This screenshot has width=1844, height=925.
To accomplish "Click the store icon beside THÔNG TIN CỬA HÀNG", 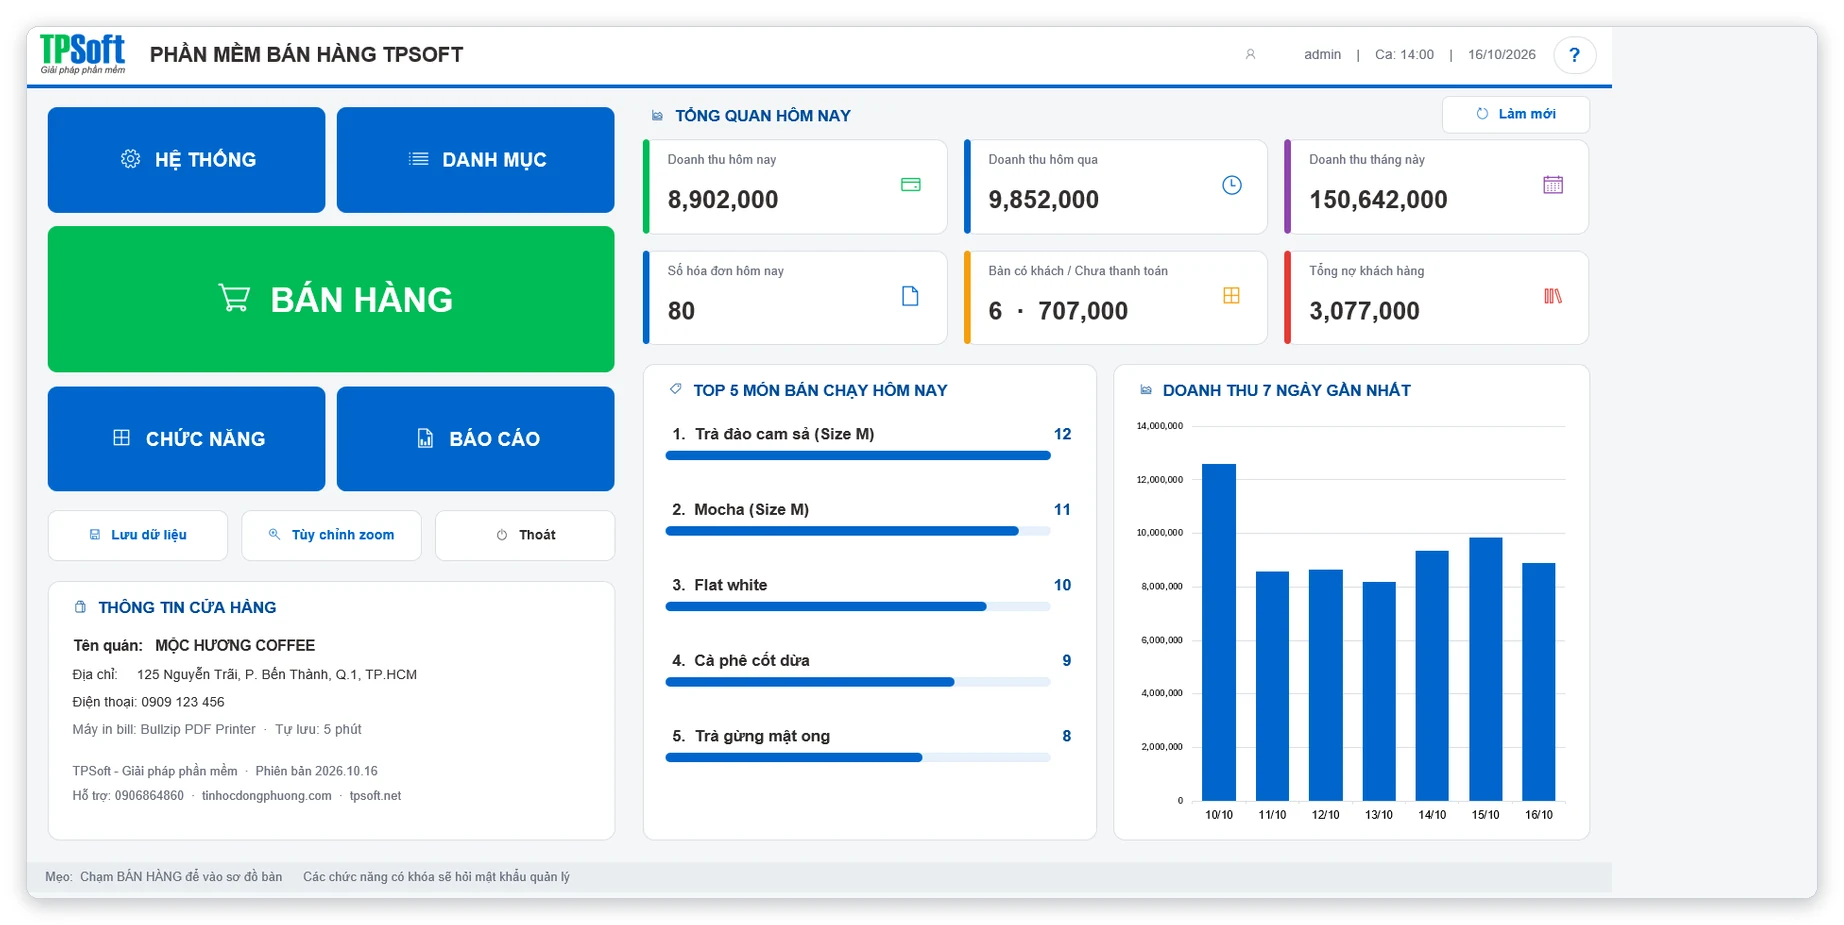I will click(x=80, y=607).
